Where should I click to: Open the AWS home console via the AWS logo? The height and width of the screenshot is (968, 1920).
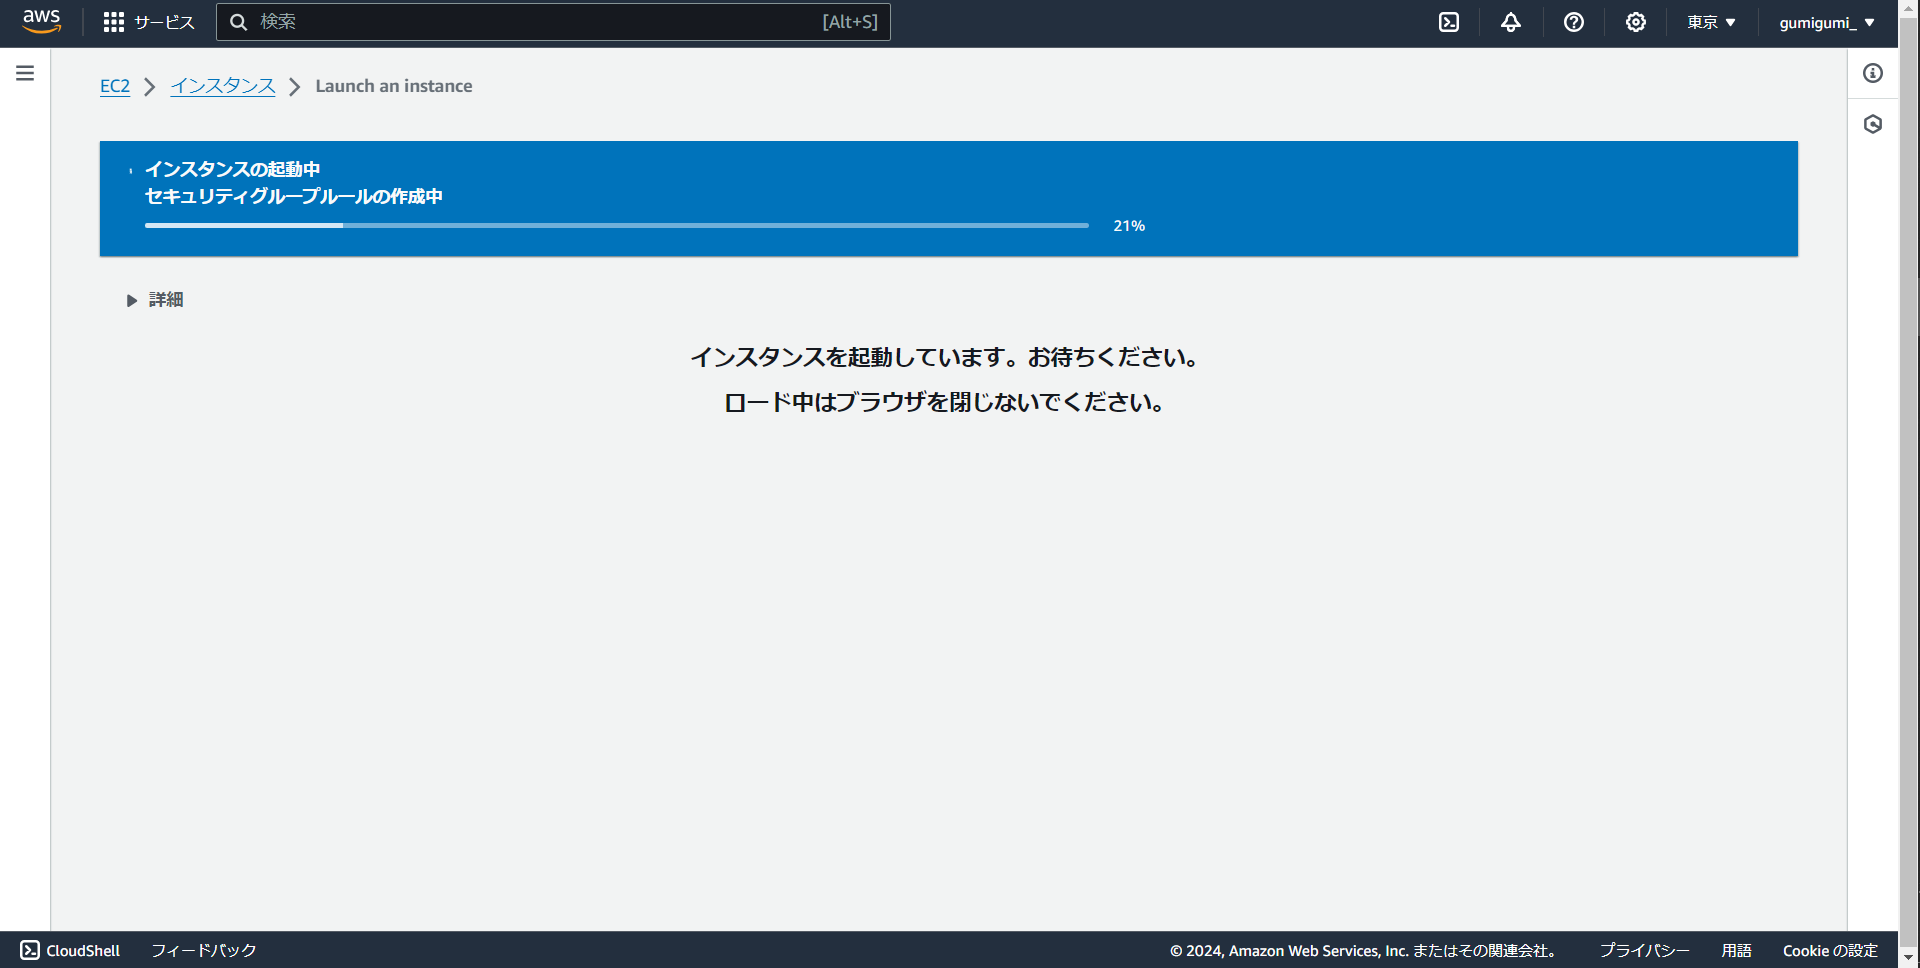[x=41, y=22]
